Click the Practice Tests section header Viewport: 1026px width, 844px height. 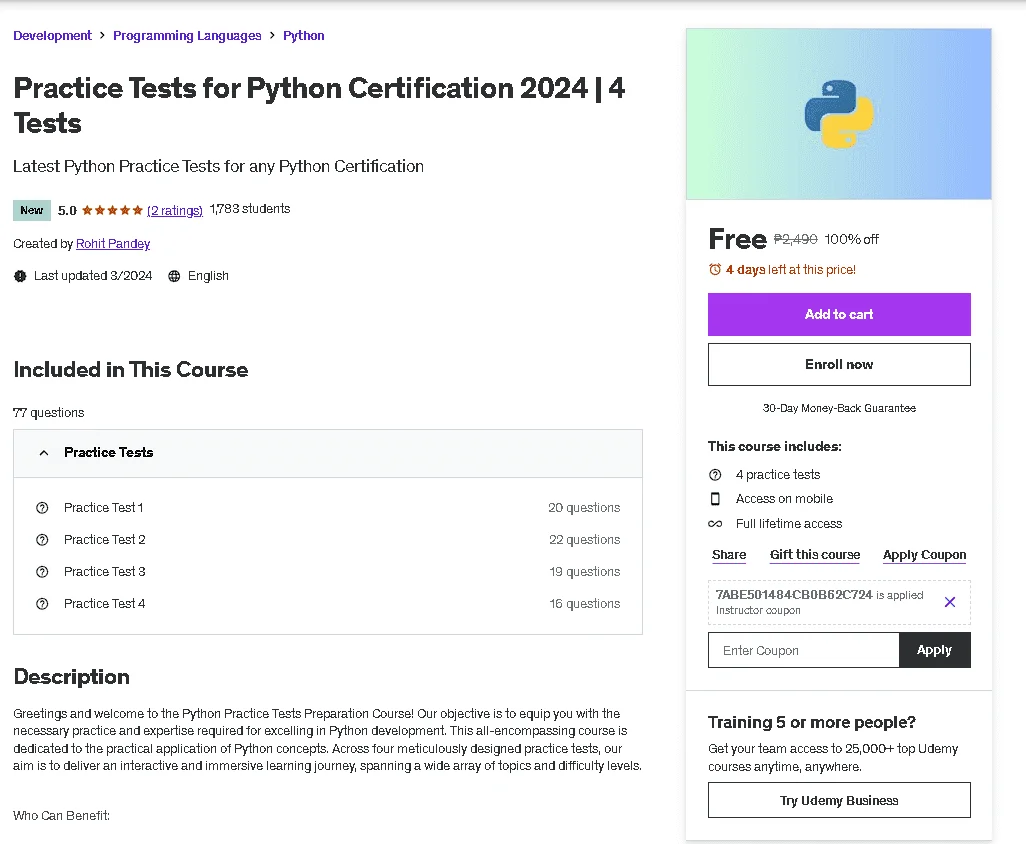coord(328,453)
